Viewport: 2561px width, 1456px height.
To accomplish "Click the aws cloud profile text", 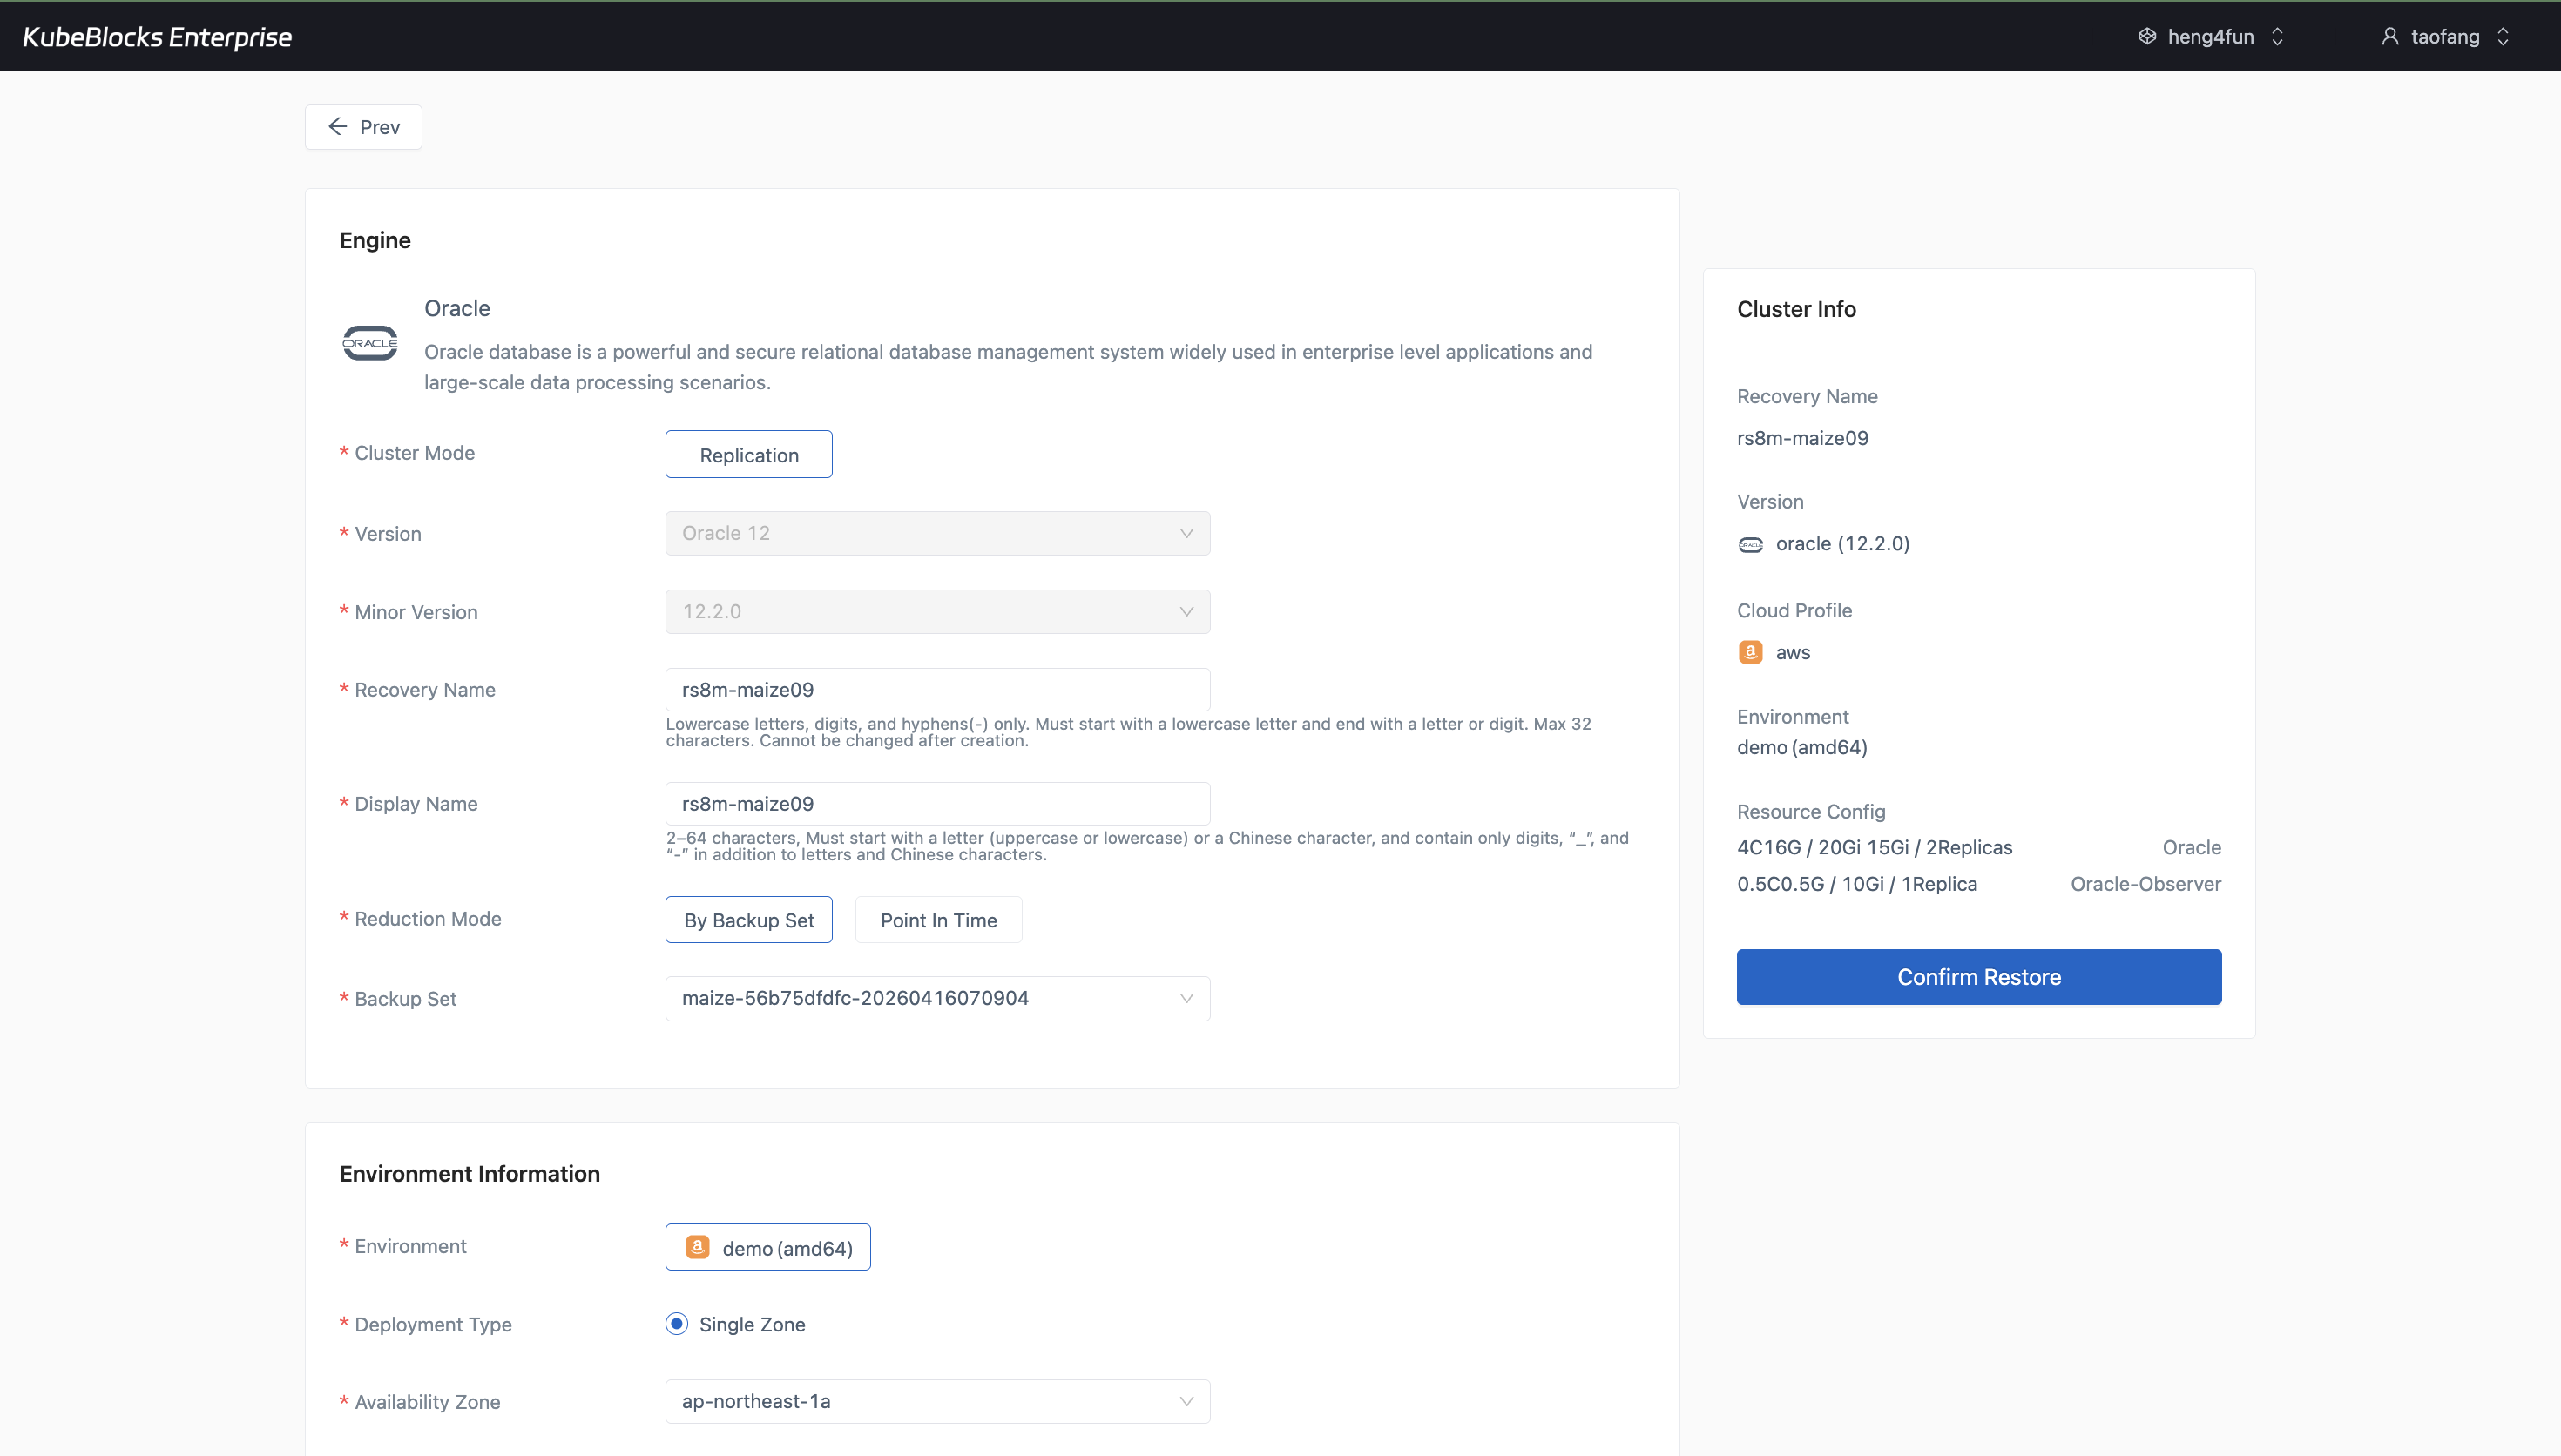I will pos(1792,653).
